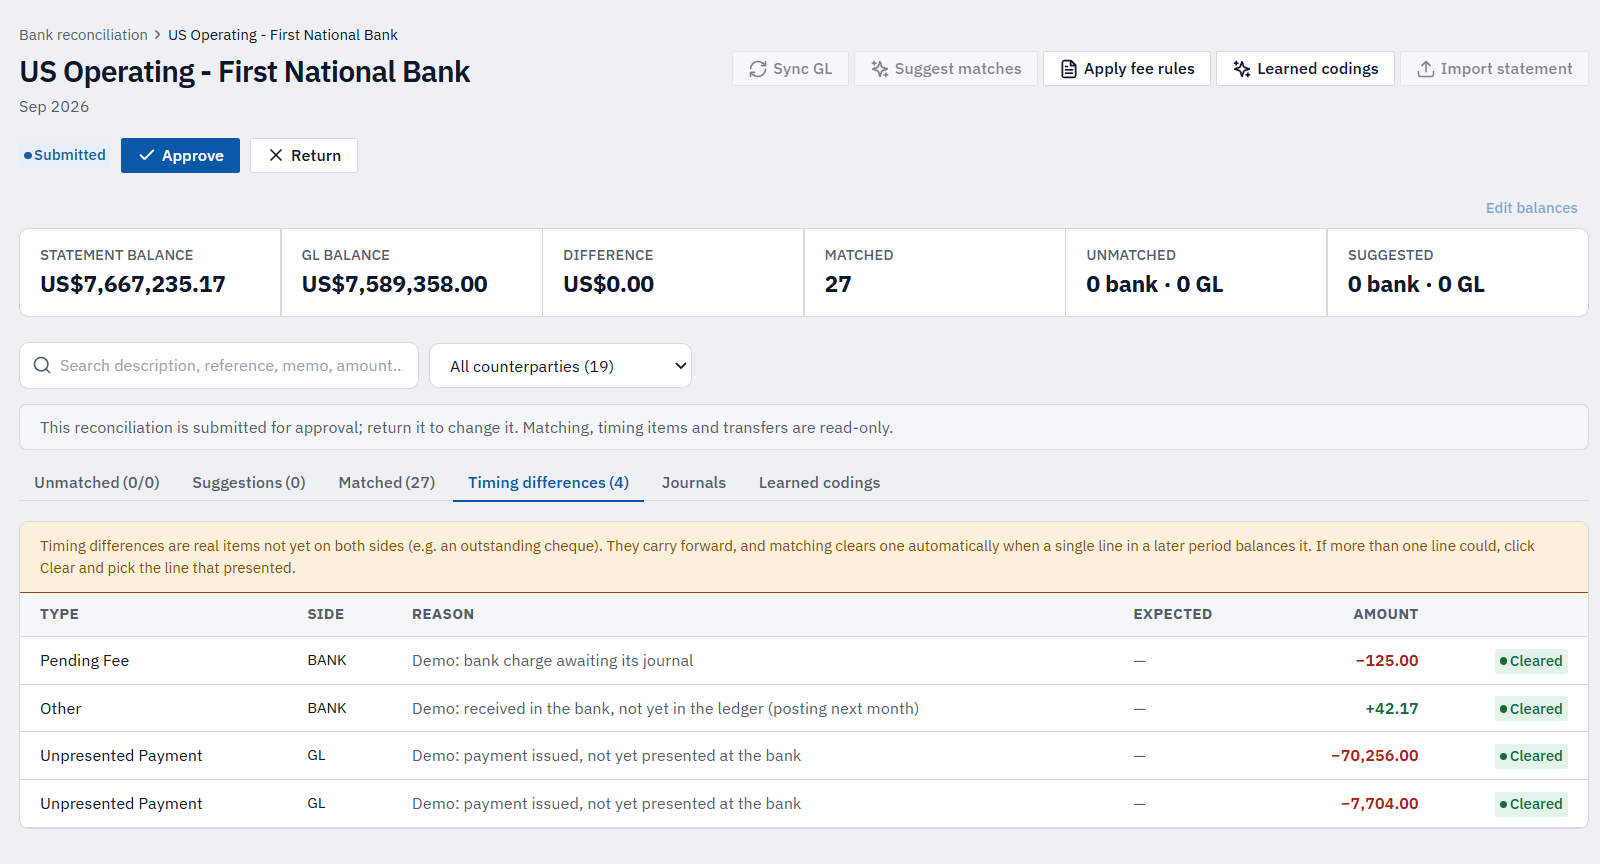Open the All counterparties dropdown
The image size is (1600, 864).
(x=560, y=366)
